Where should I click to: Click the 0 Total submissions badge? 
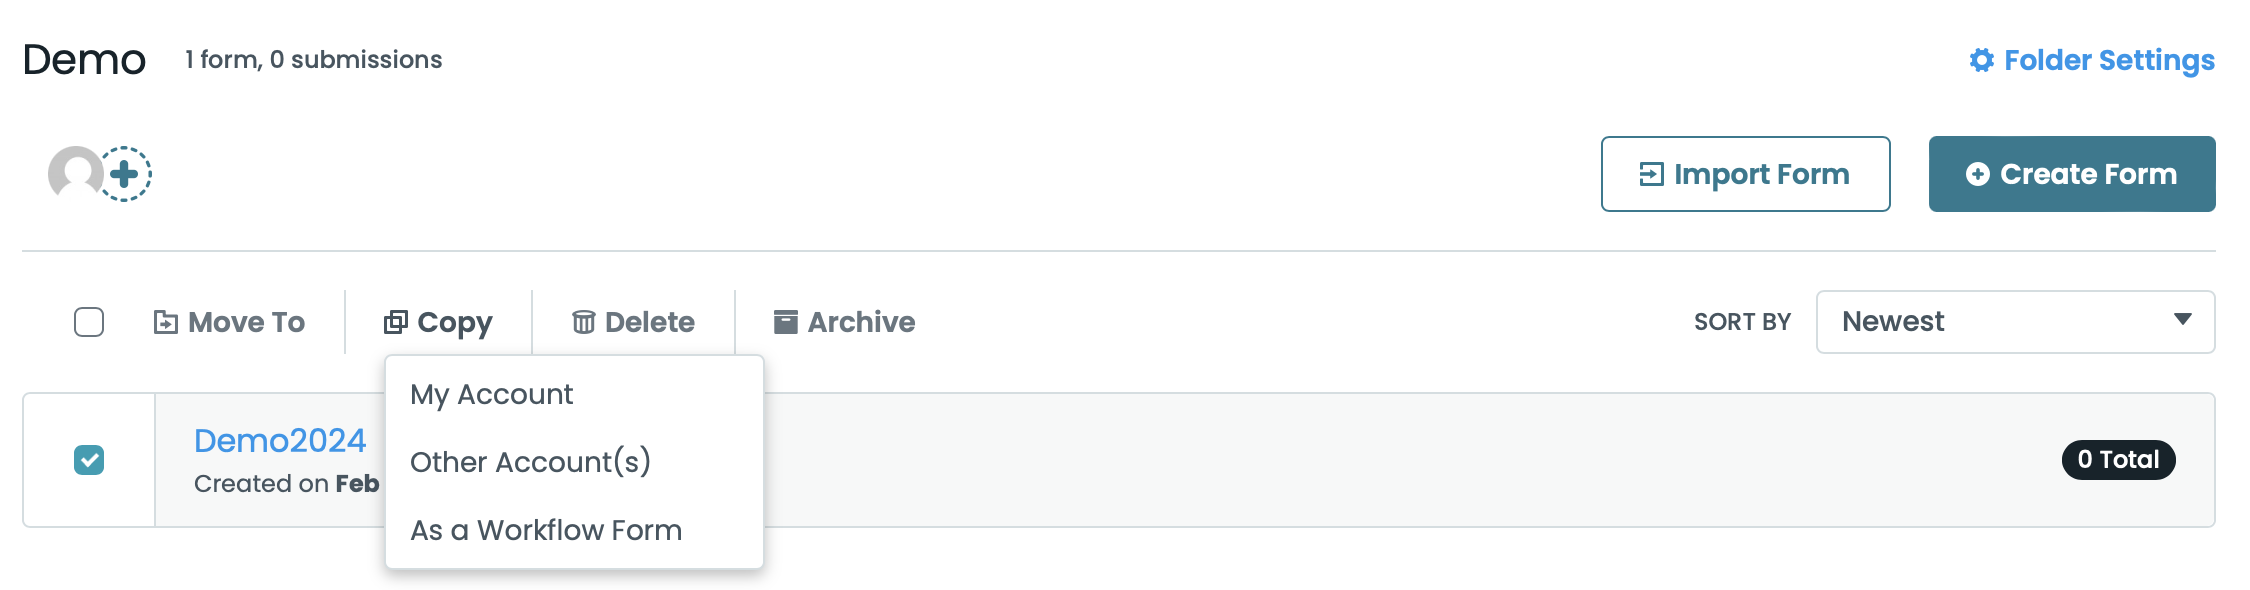2118,459
